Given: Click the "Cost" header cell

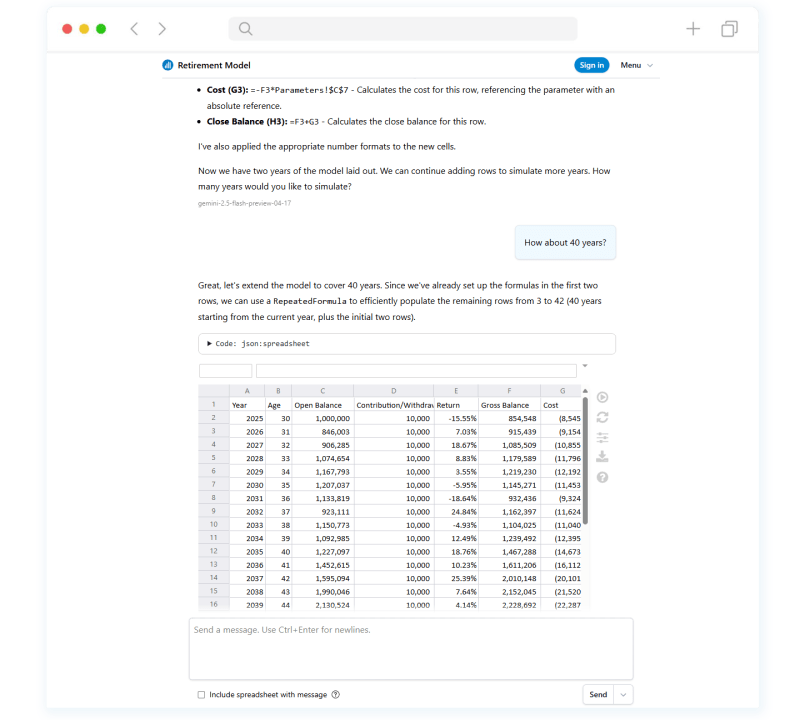Looking at the screenshot, I should tap(561, 405).
